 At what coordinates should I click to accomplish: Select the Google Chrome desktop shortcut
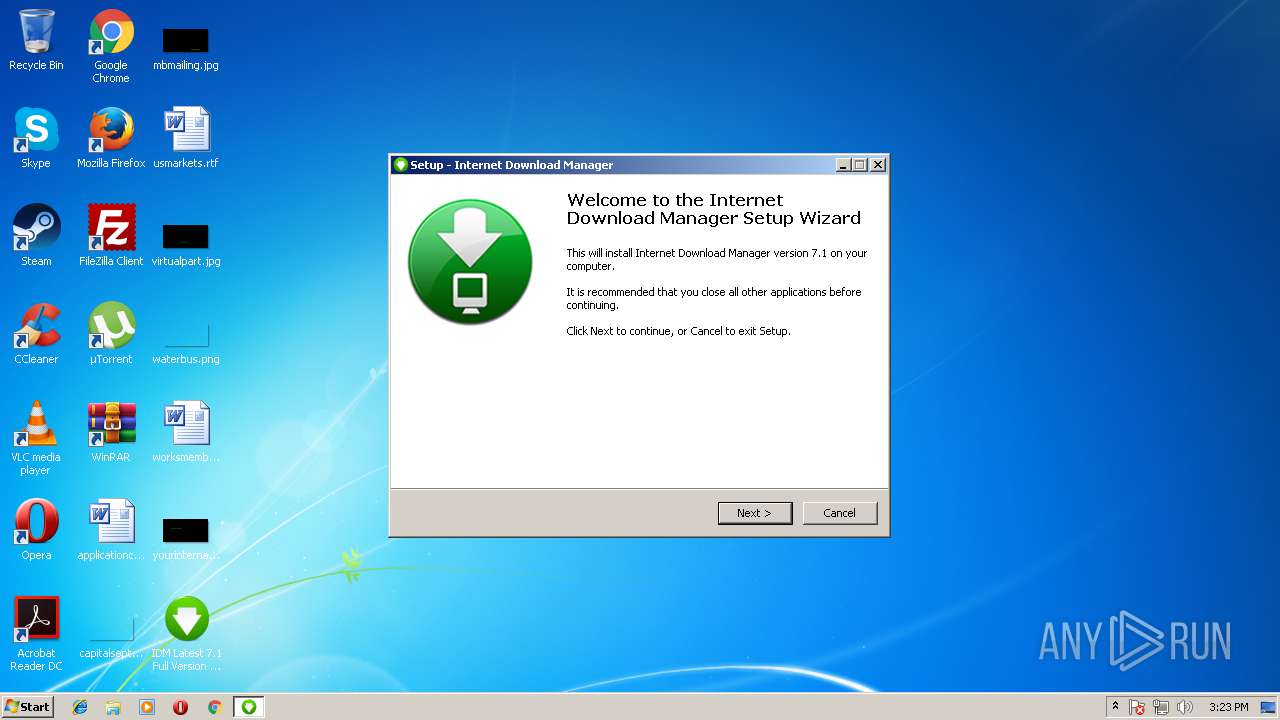[111, 46]
